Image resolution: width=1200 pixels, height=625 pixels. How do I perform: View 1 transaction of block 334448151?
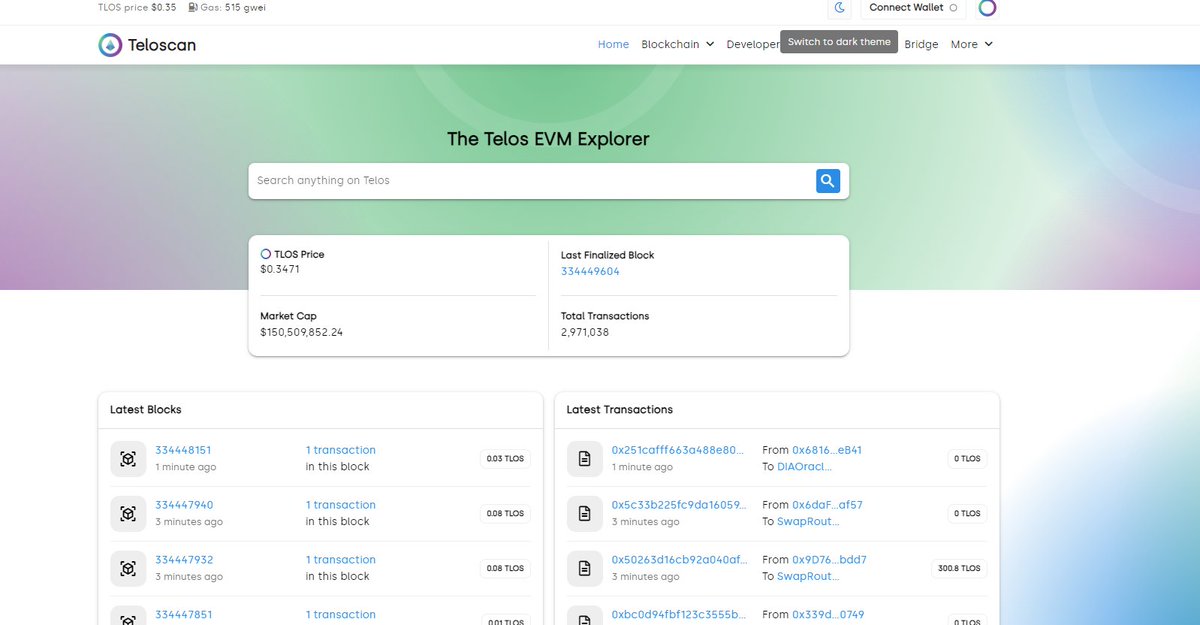click(x=341, y=450)
